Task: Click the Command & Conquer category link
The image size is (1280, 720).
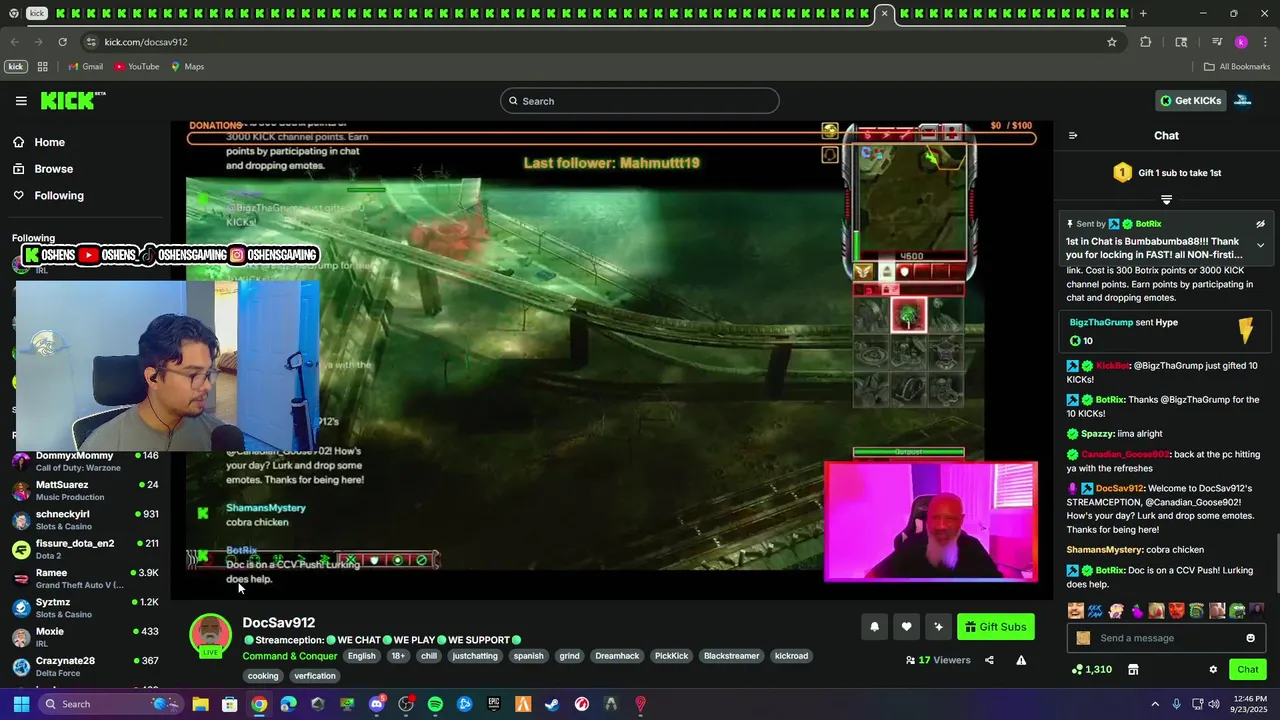Action: tap(289, 656)
